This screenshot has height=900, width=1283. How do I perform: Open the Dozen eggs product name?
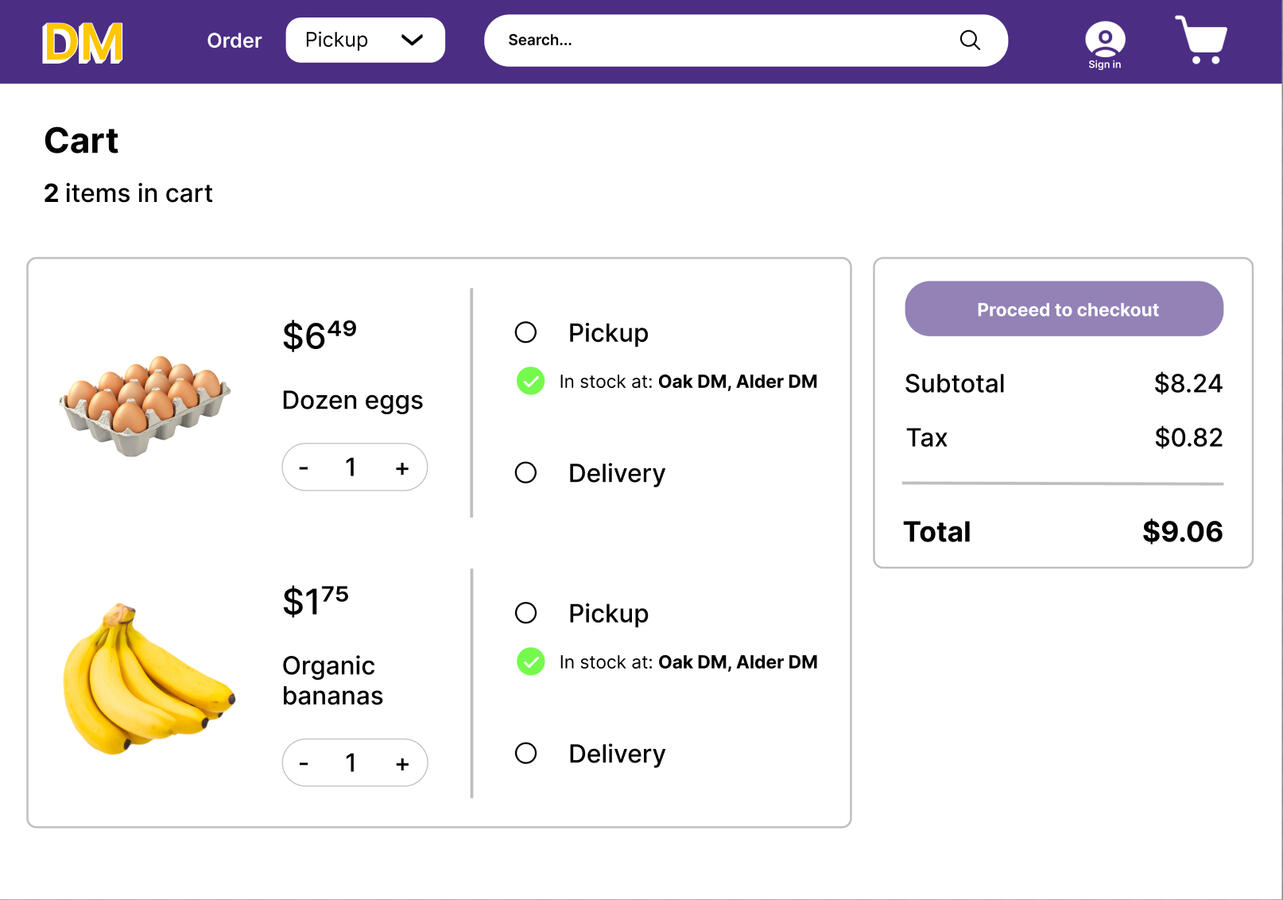352,401
